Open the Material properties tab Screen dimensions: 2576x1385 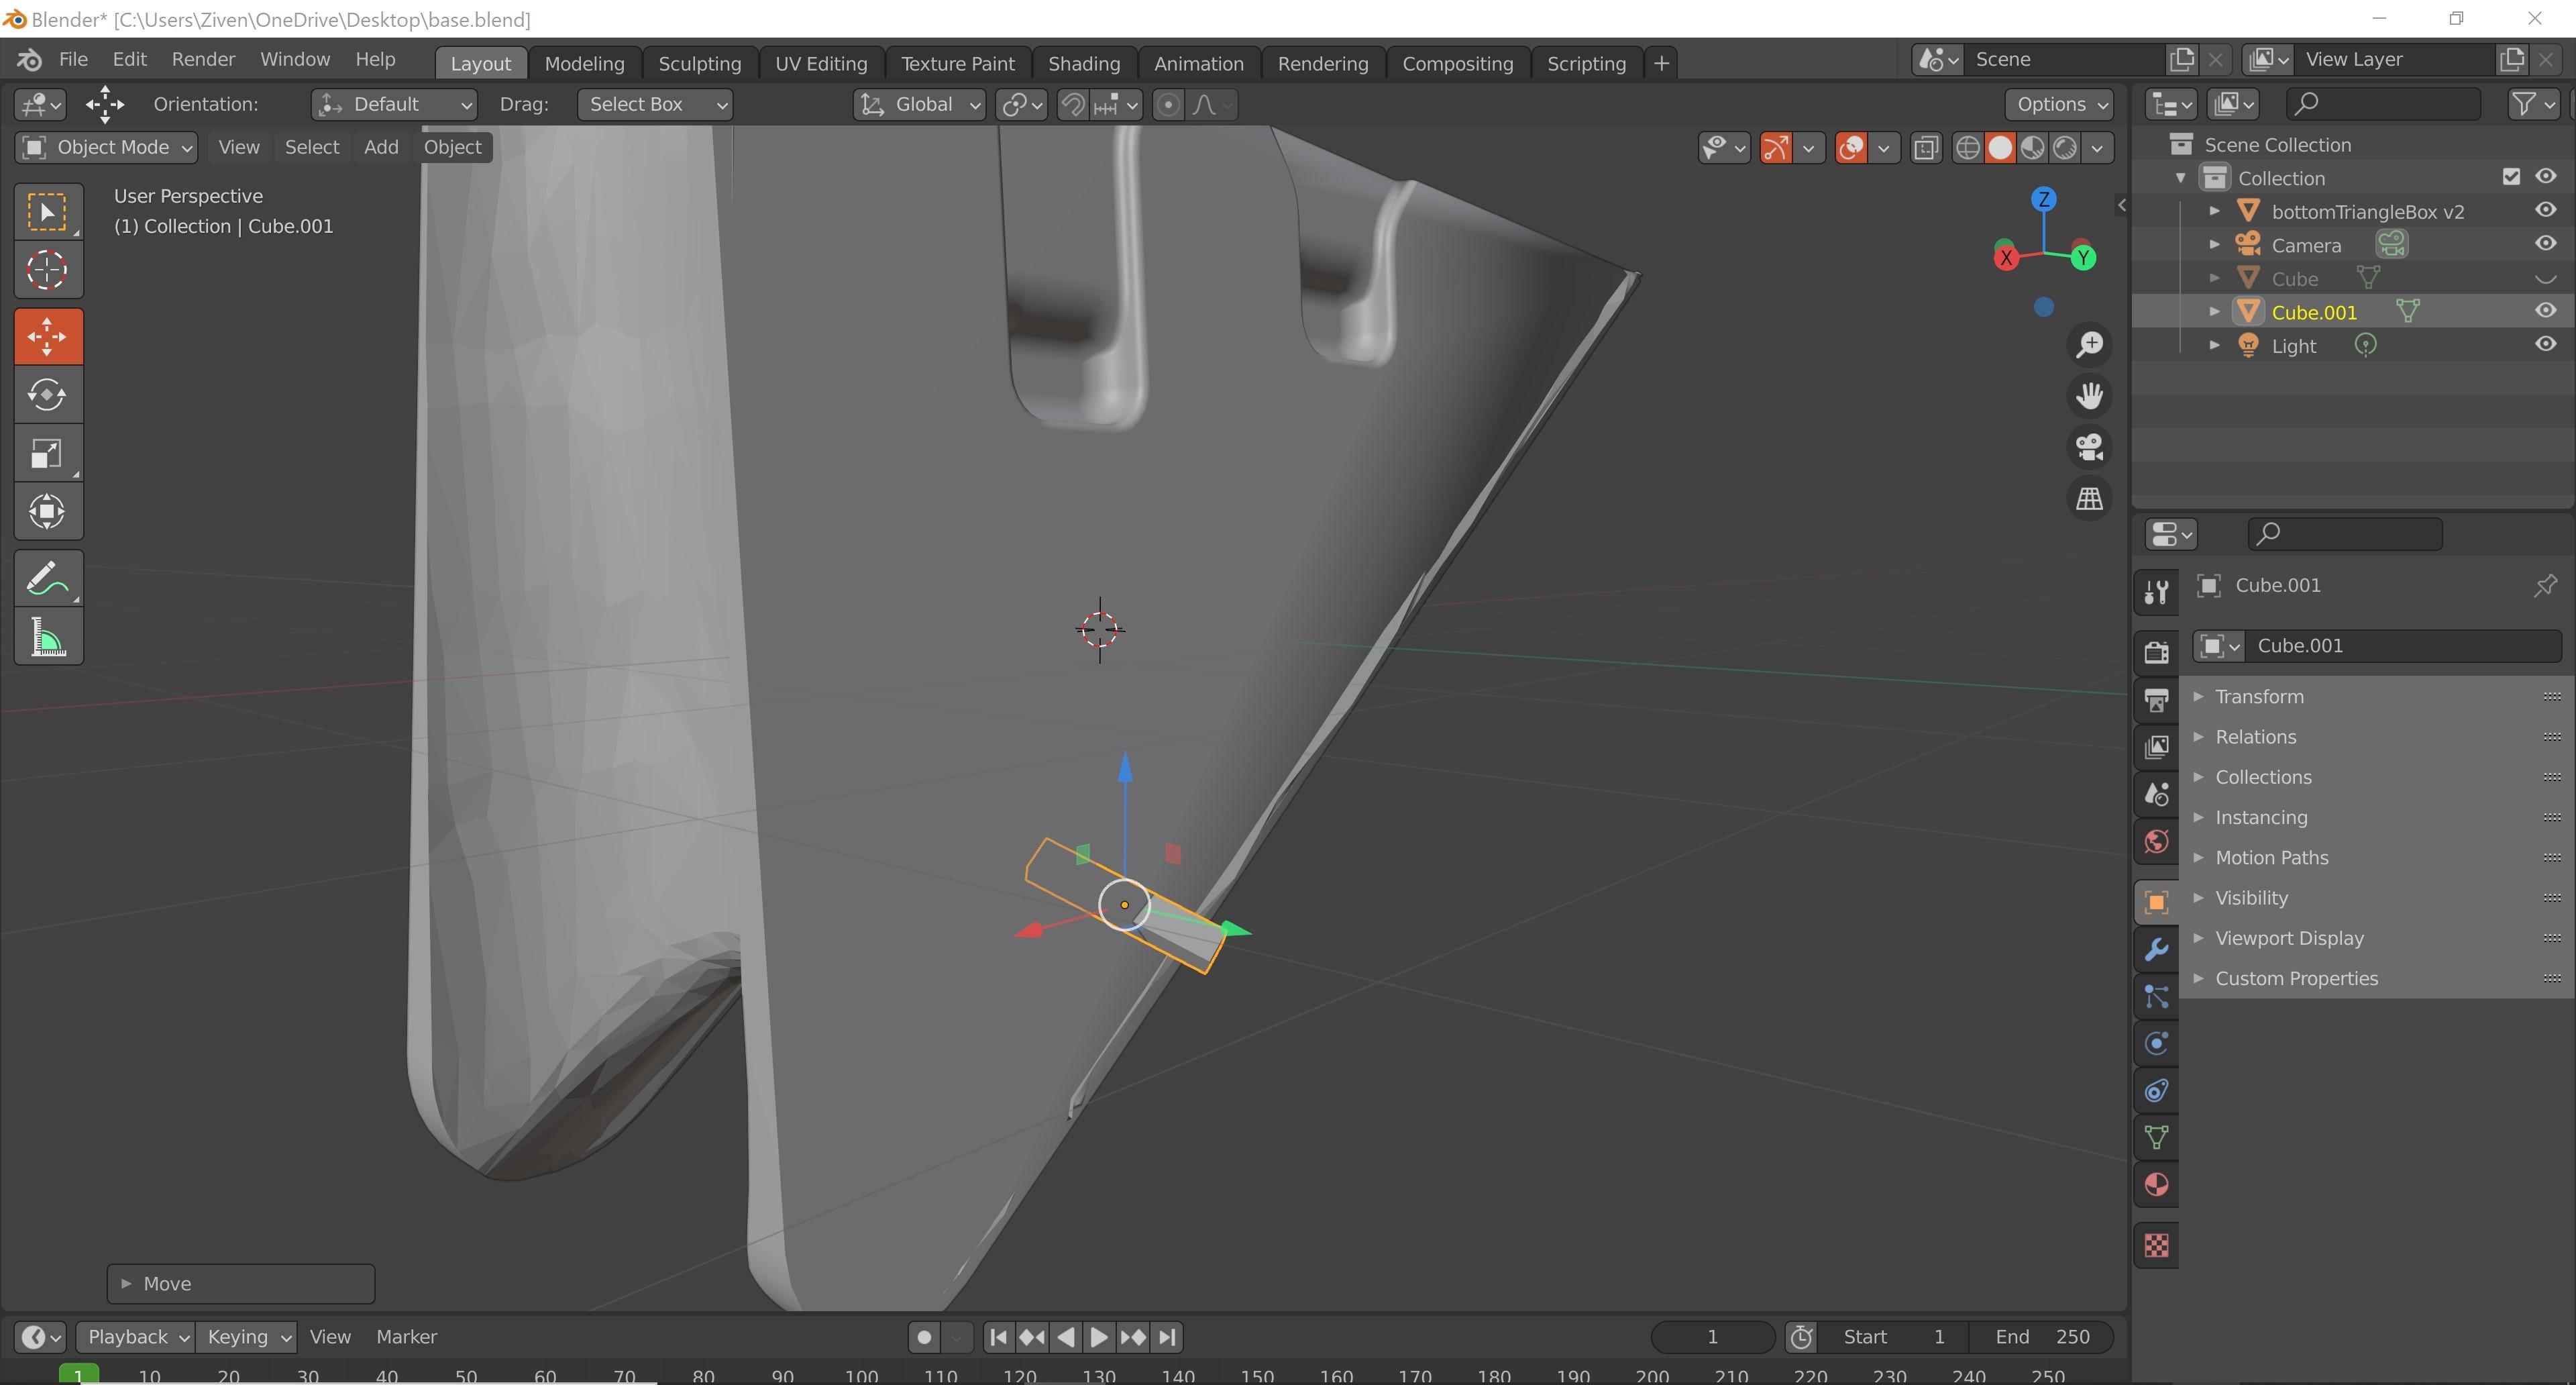point(2156,1185)
